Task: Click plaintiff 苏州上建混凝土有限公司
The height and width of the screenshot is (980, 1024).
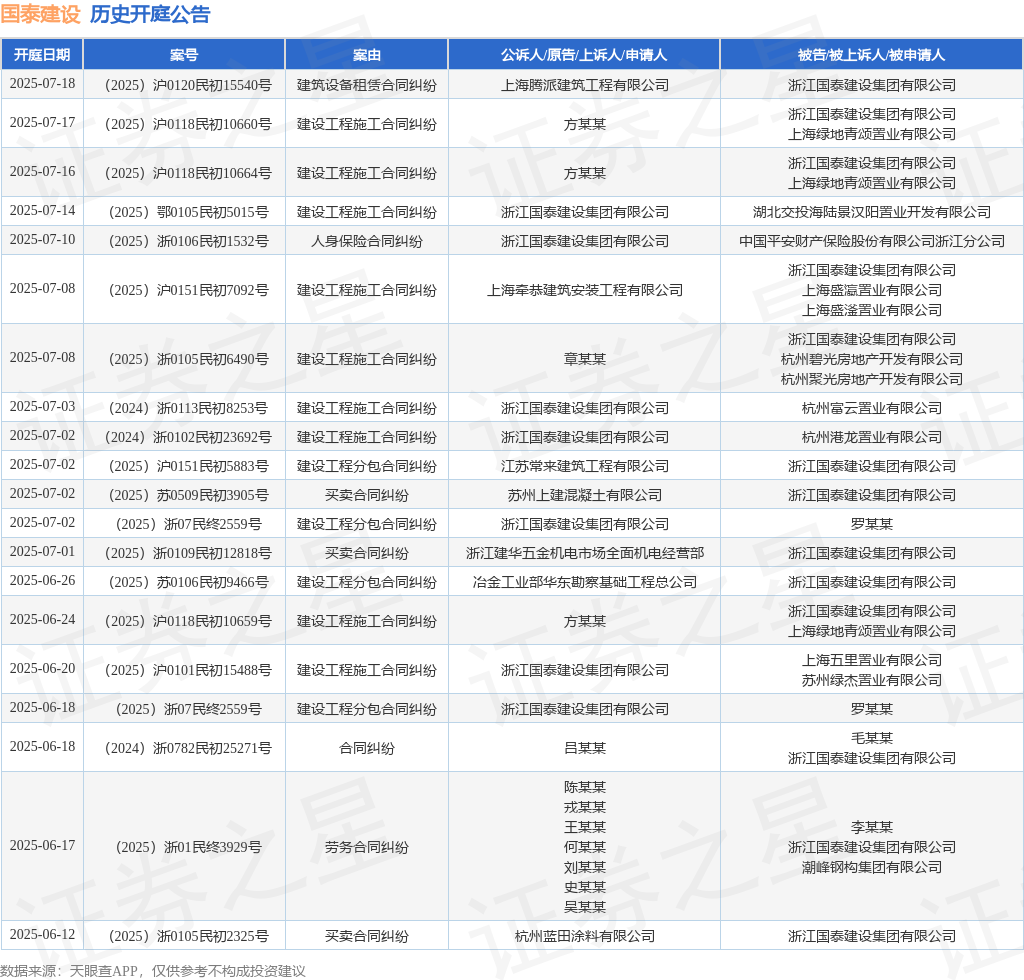Action: [x=584, y=495]
